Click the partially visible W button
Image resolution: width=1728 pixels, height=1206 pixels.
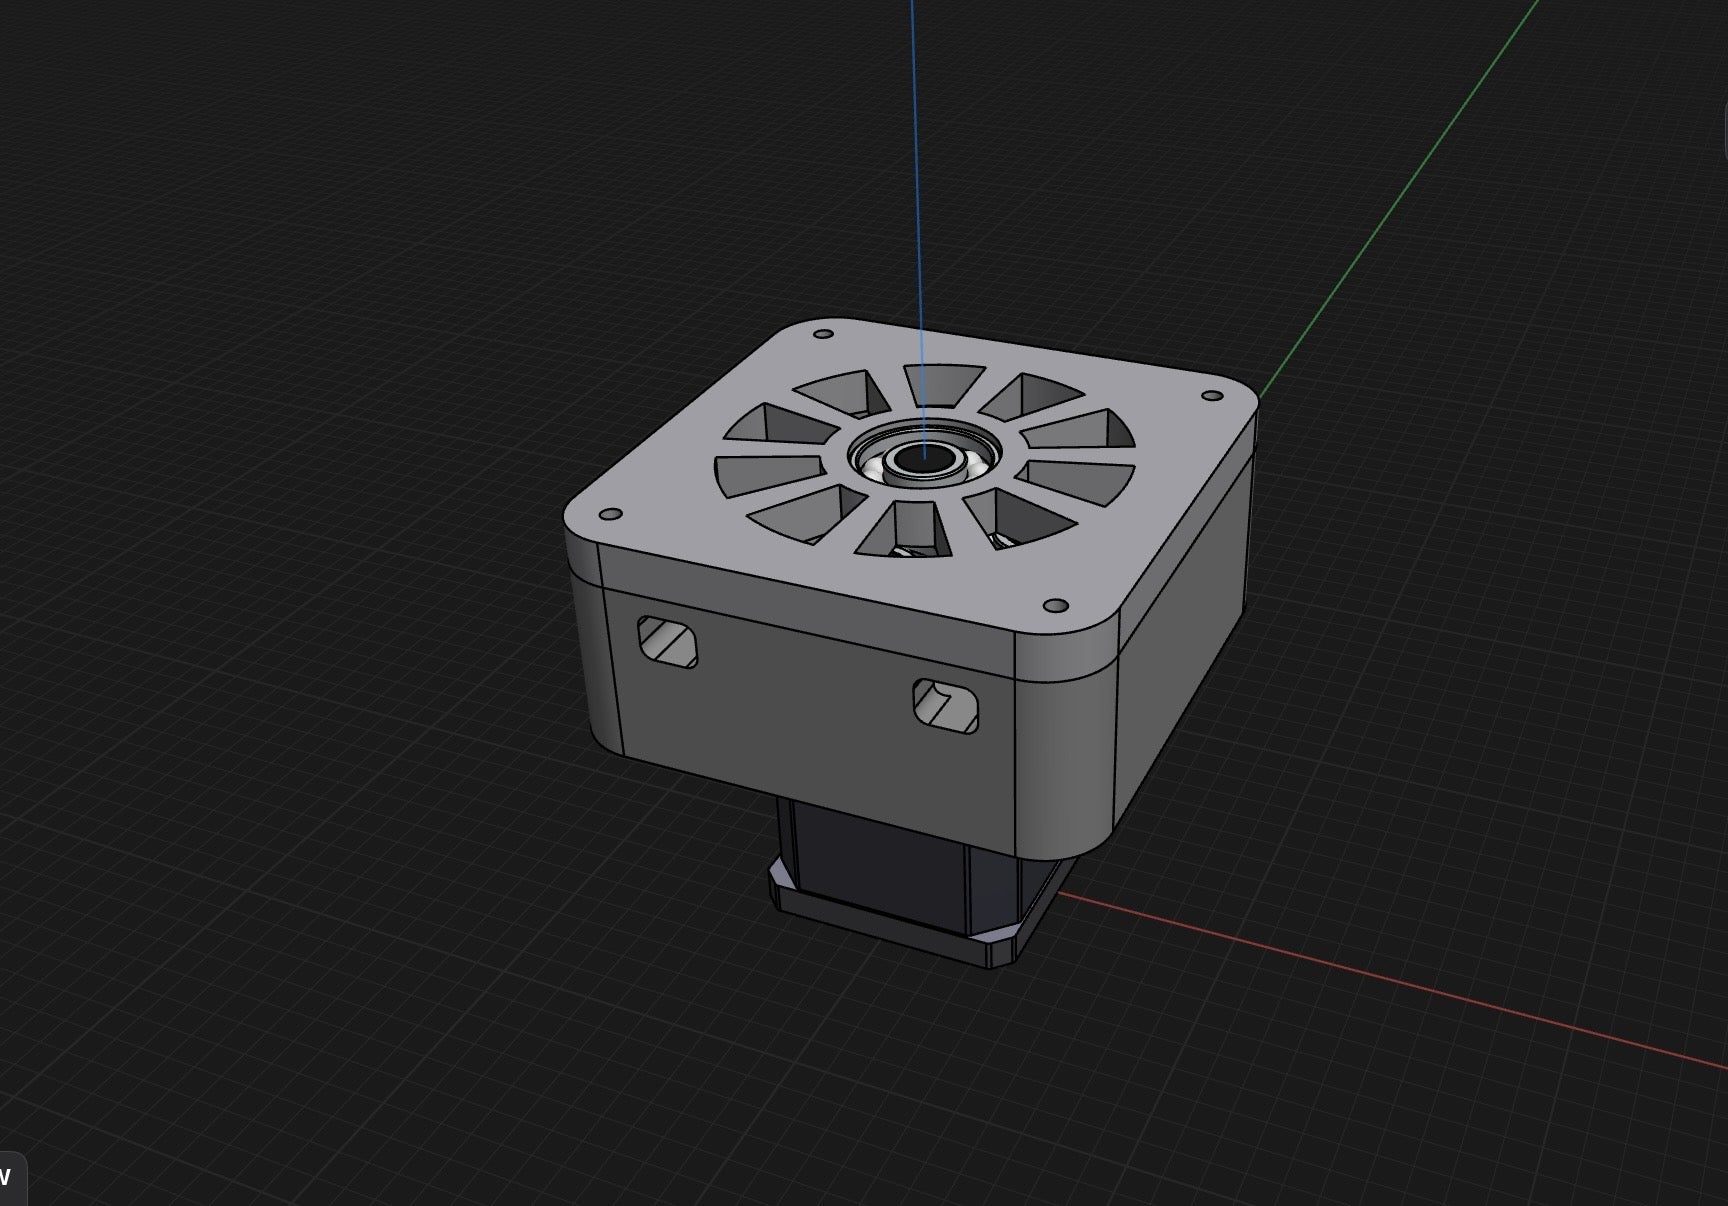(10, 1179)
